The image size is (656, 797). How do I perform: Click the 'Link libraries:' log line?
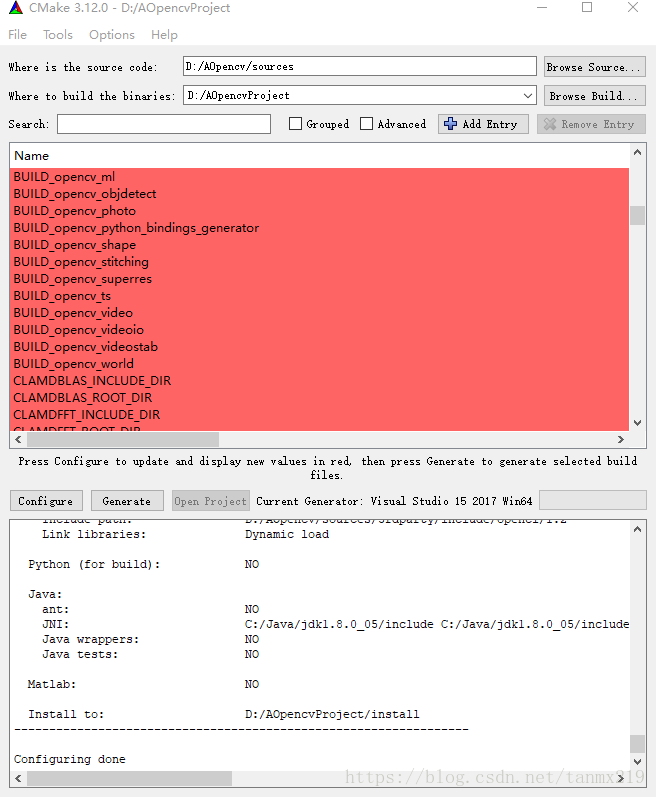(x=185, y=534)
